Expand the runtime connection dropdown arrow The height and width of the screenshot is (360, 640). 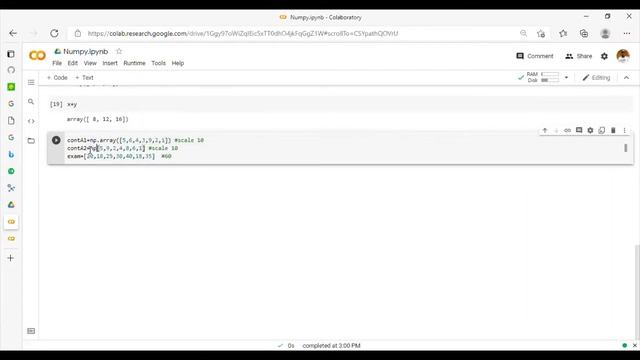pos(566,78)
